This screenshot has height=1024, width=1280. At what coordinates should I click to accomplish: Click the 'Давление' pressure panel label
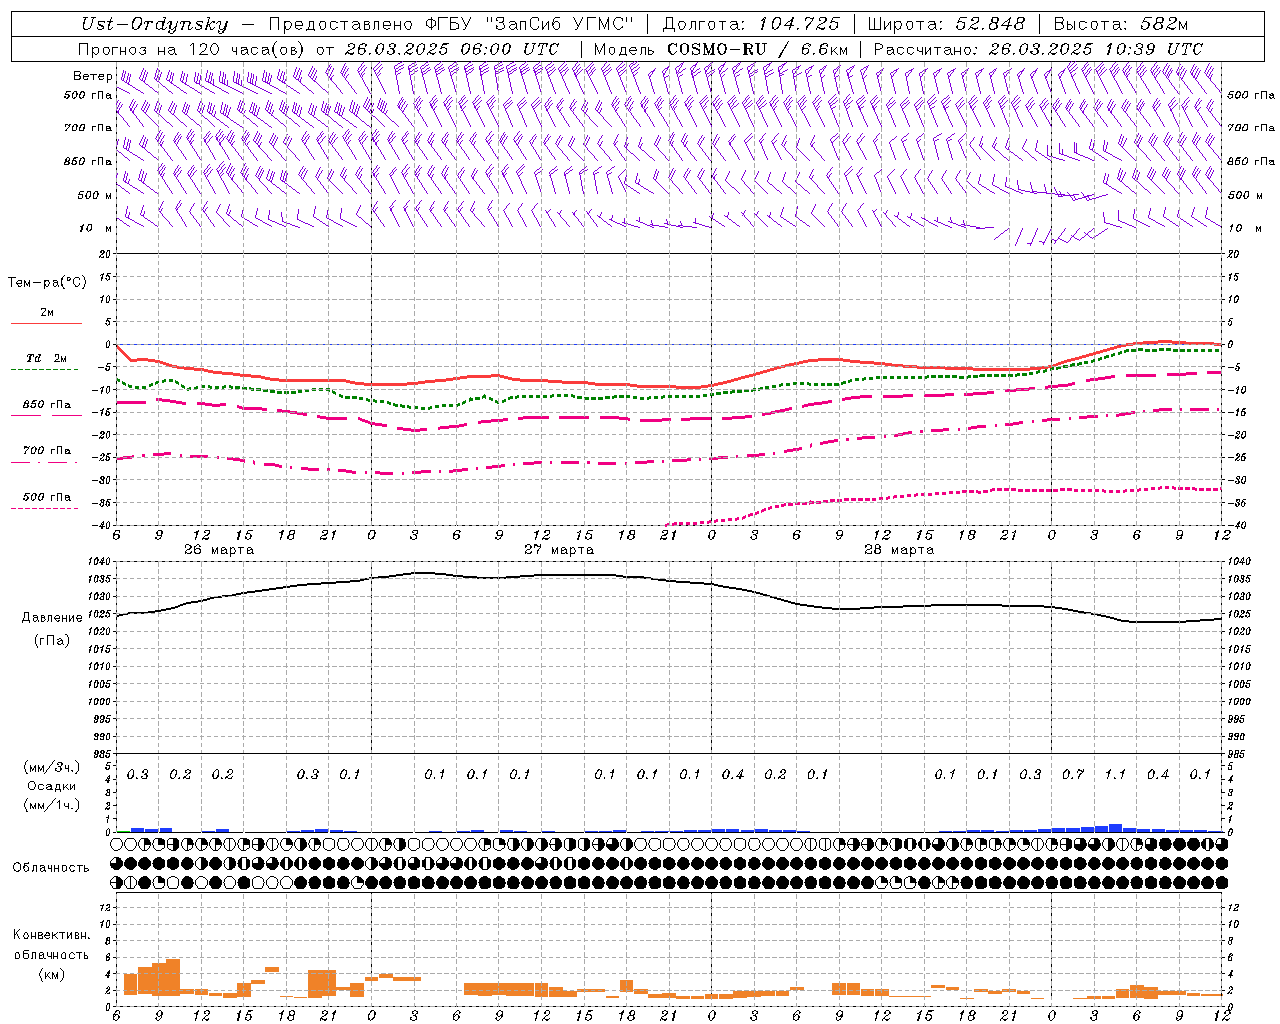click(x=52, y=618)
